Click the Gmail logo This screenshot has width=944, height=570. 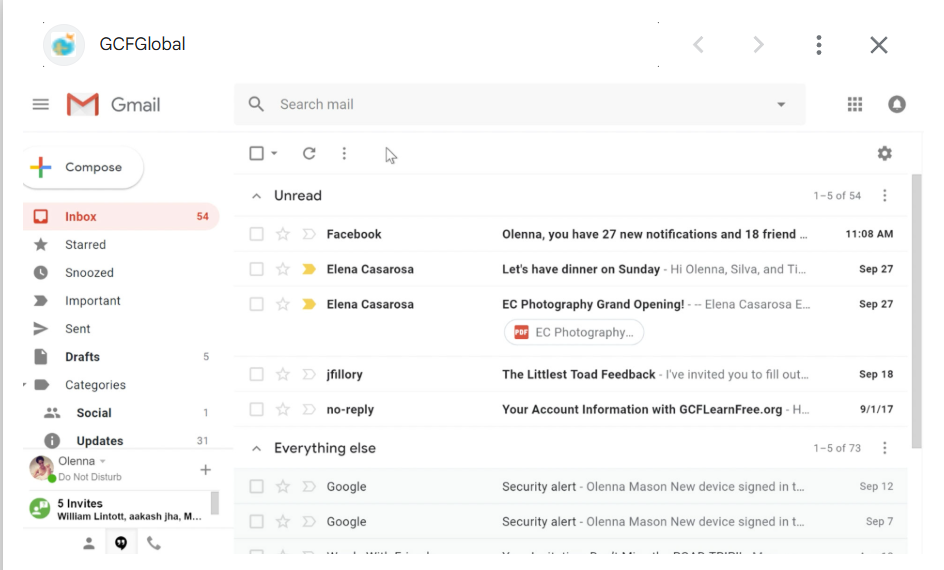click(113, 105)
